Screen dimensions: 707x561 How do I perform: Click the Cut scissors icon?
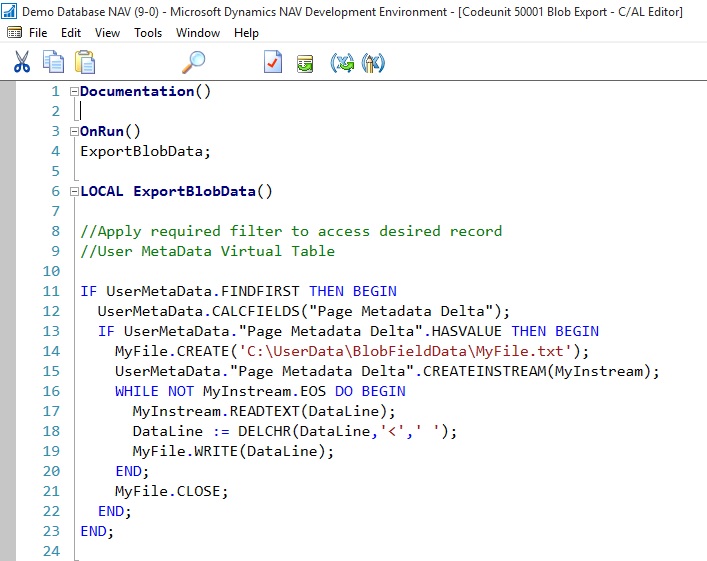22,63
